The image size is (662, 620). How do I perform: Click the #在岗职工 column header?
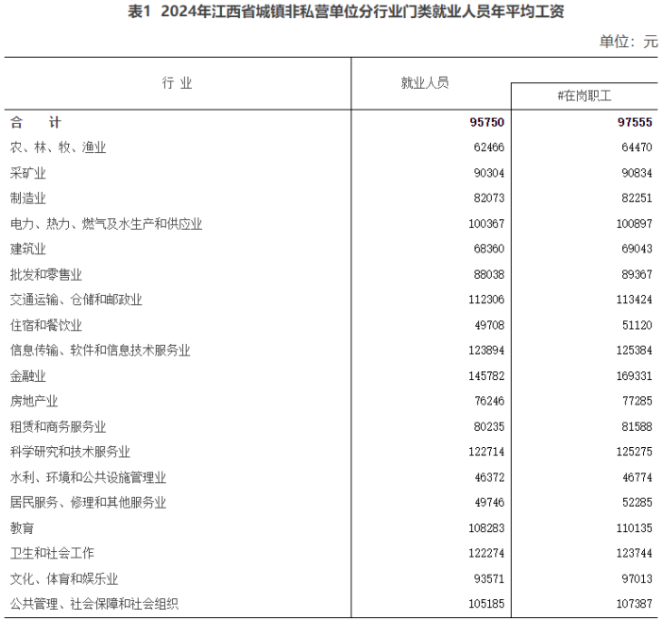point(584,96)
